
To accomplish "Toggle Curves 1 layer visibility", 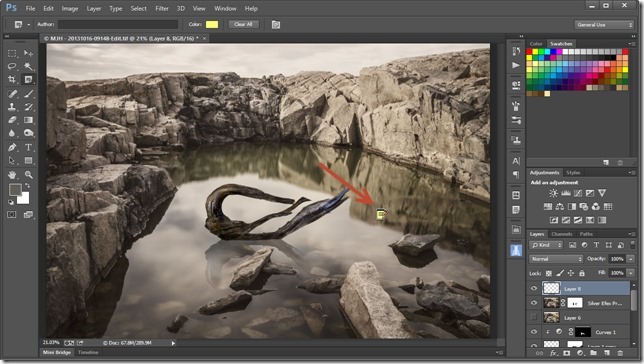I will [x=534, y=332].
